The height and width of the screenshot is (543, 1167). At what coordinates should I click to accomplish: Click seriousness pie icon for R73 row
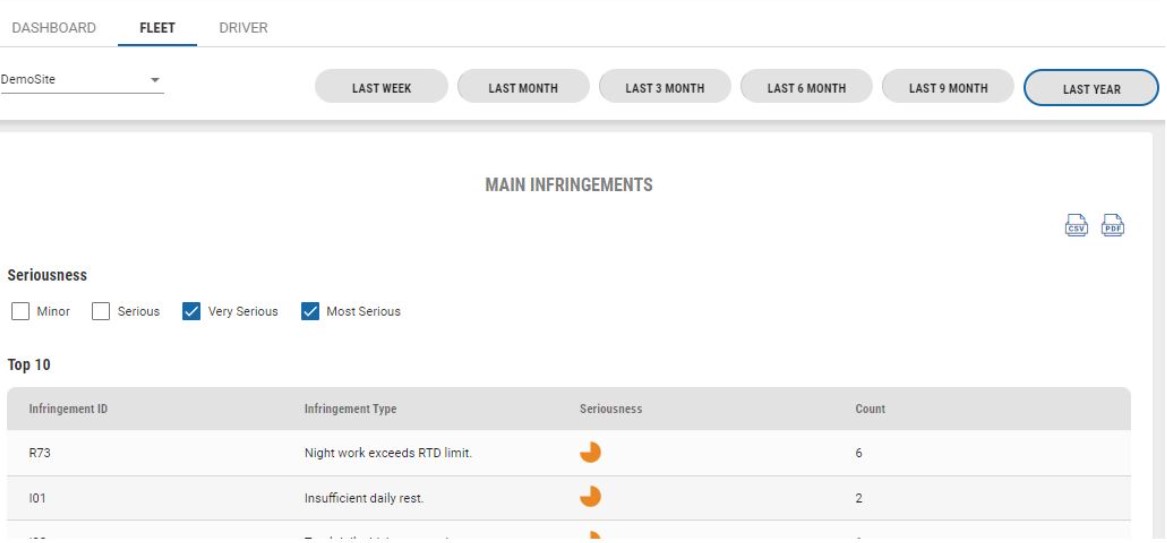pyautogui.click(x=590, y=452)
